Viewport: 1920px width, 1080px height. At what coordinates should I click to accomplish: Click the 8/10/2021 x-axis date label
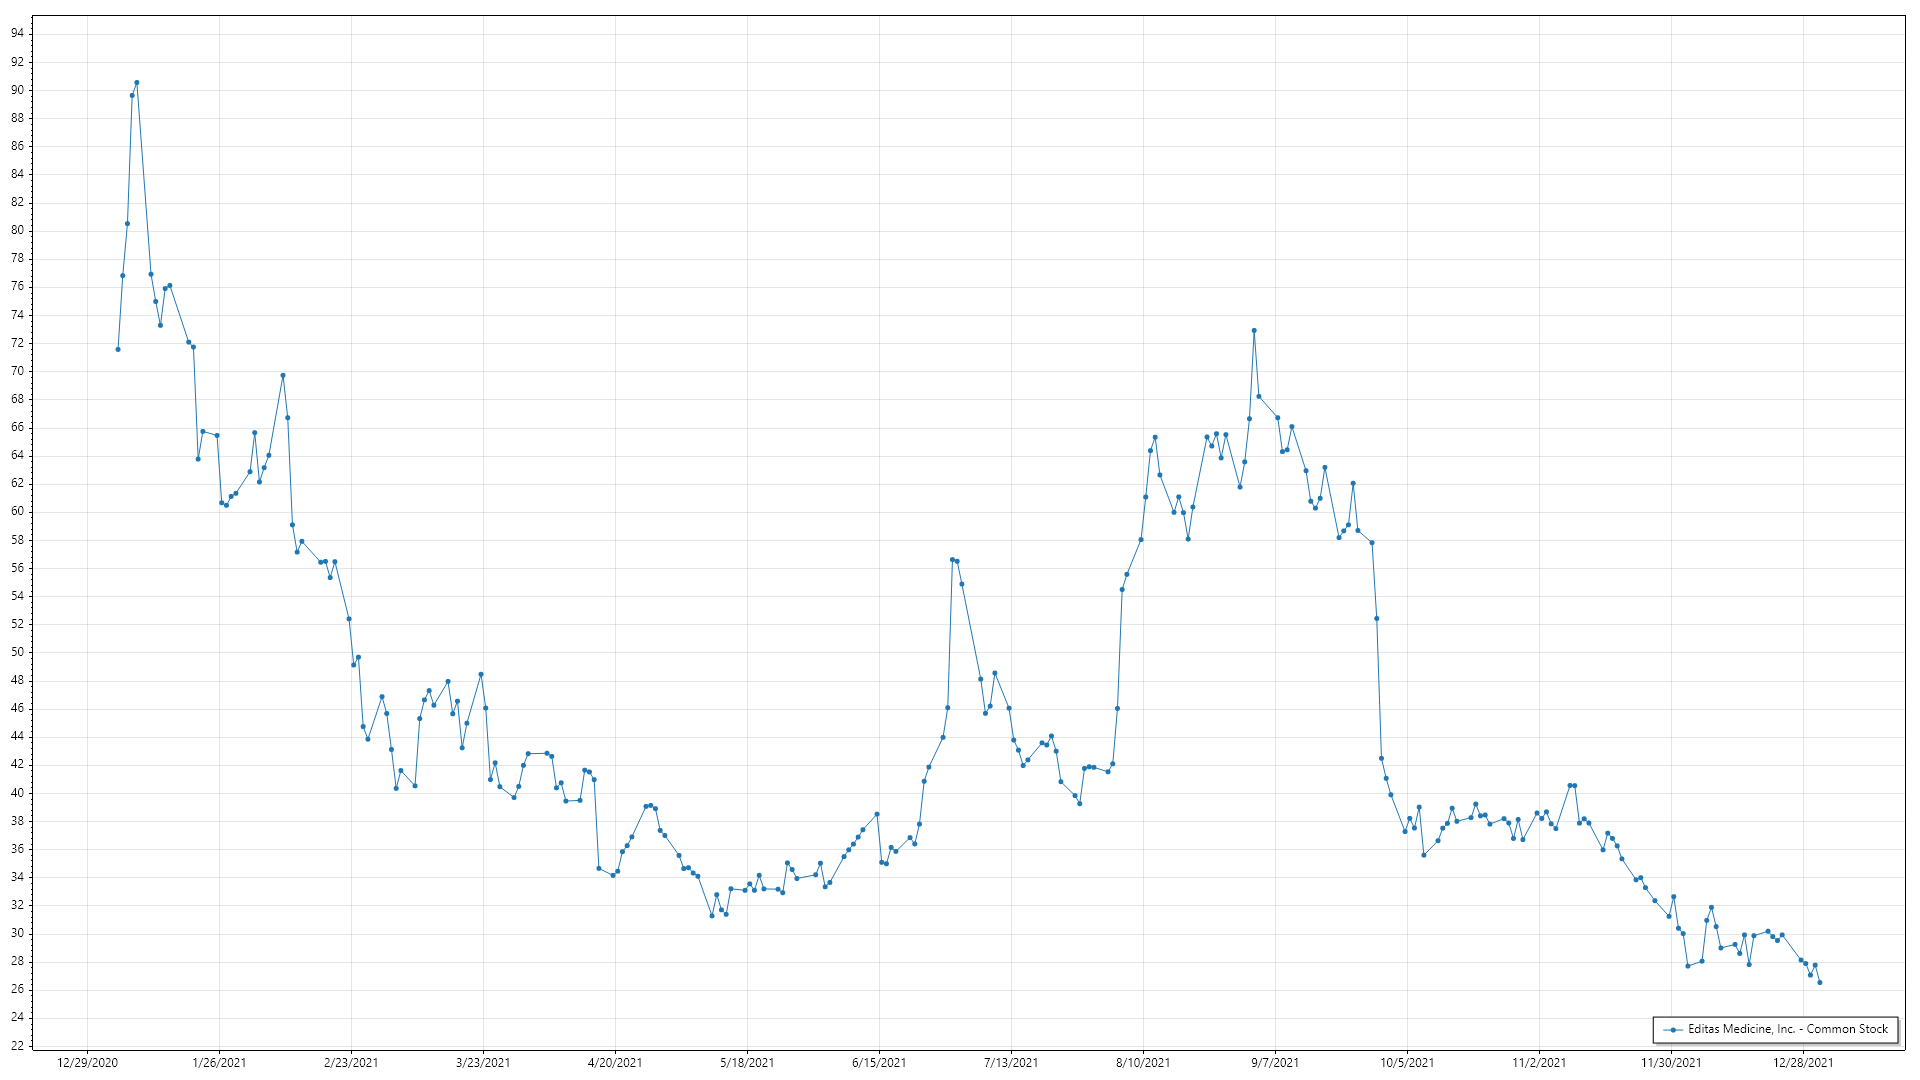1143,1063
